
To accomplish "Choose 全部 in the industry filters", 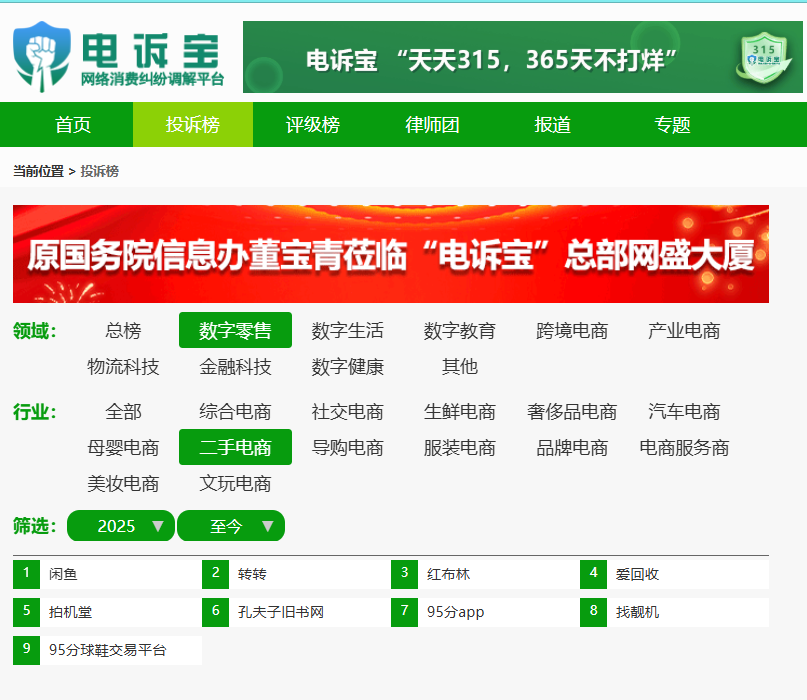I will tap(123, 412).
